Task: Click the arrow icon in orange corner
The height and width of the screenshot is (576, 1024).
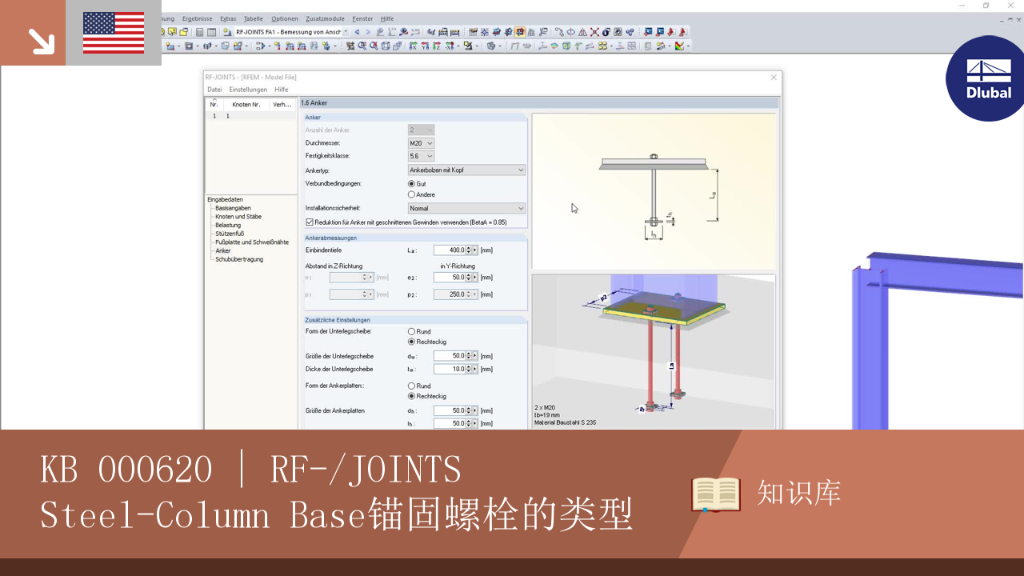Action: (40, 41)
